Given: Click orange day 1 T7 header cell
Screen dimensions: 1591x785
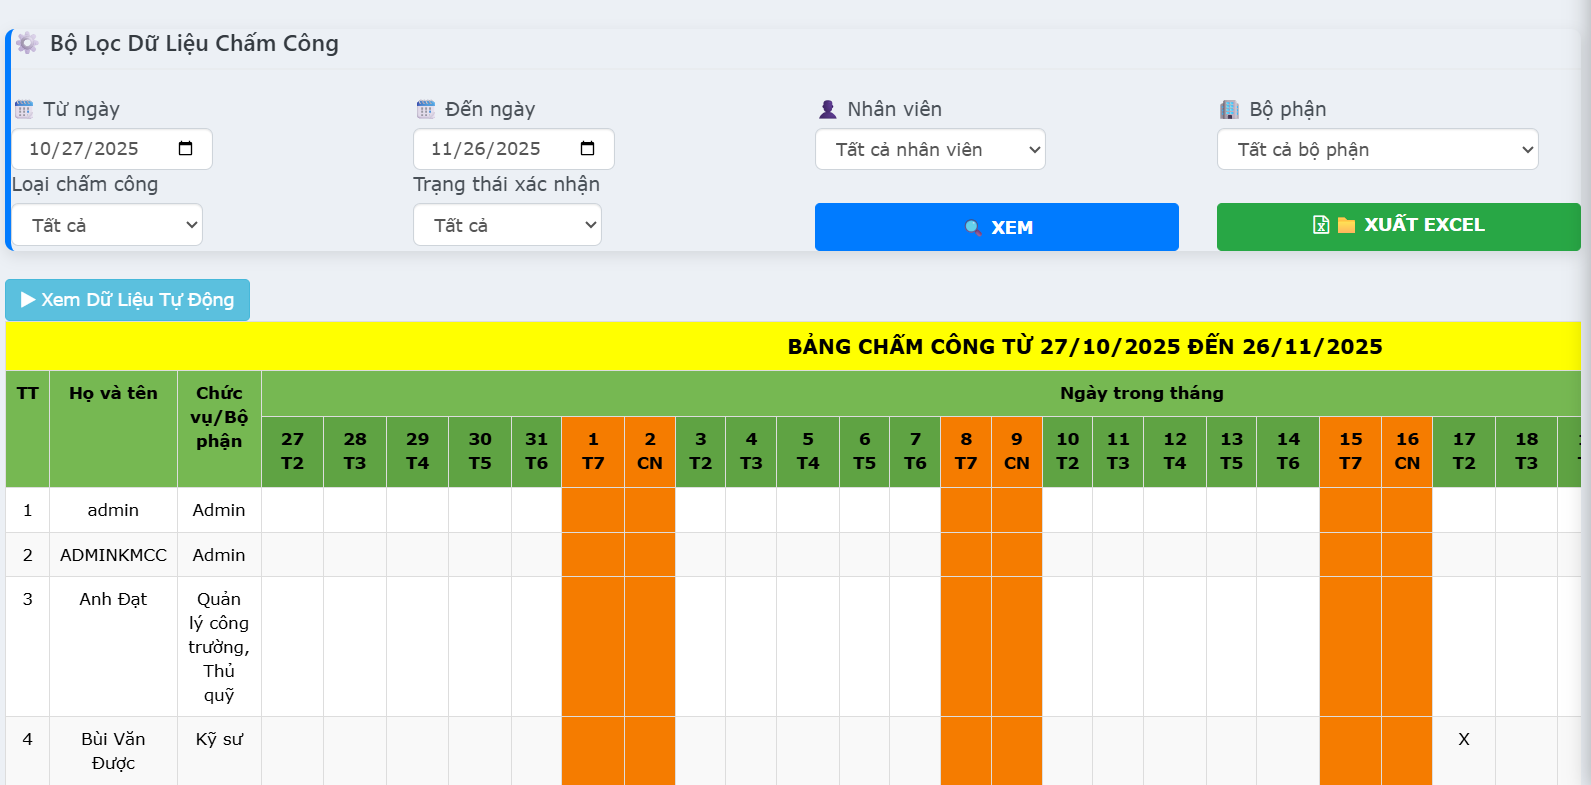Looking at the screenshot, I should point(593,451).
